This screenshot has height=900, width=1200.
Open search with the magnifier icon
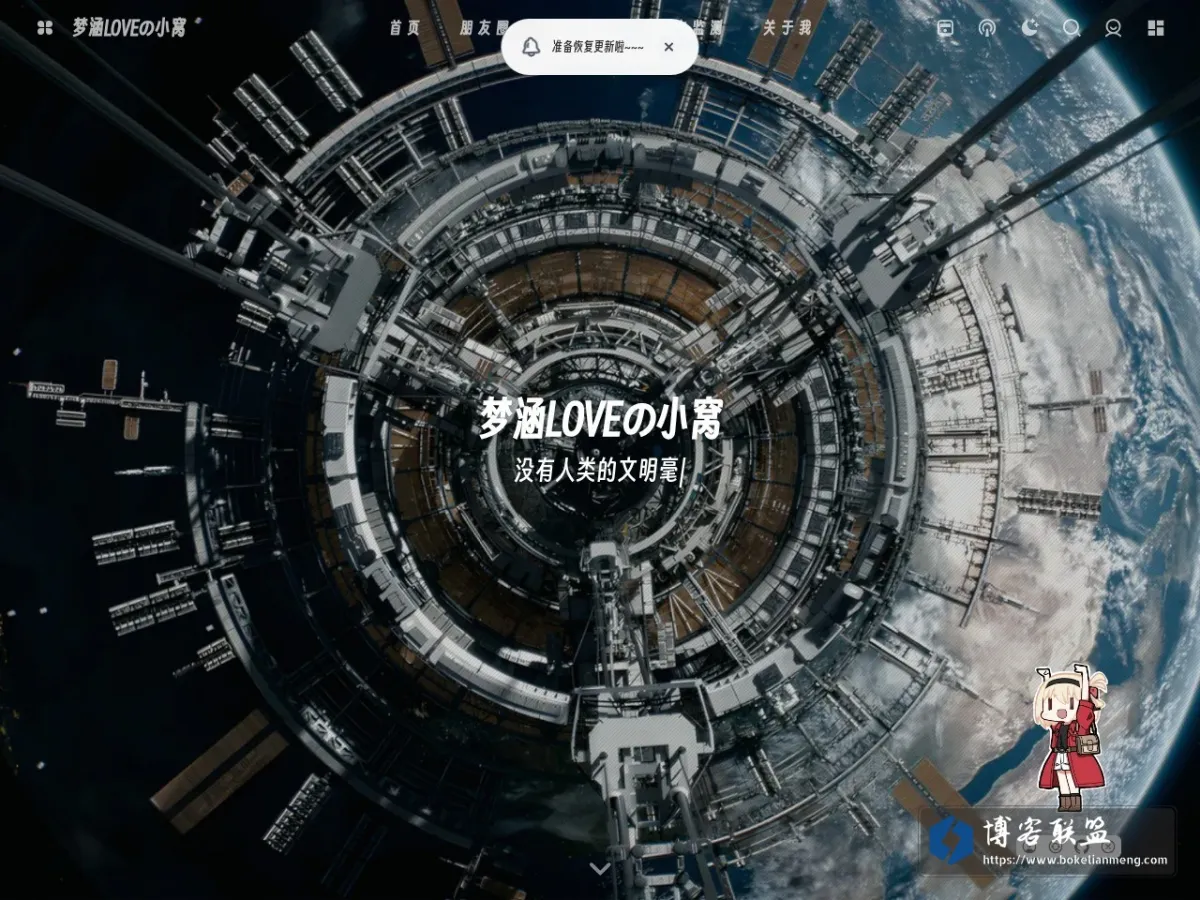pos(1072,28)
